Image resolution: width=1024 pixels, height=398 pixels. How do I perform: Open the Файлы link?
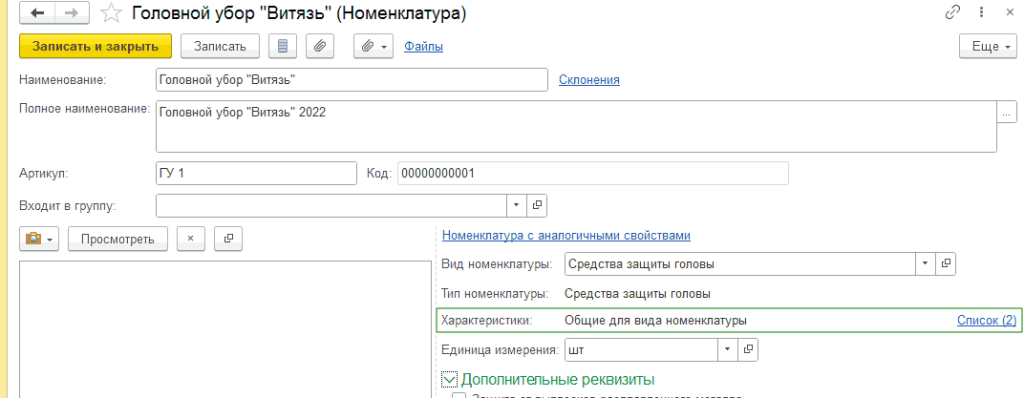(424, 46)
